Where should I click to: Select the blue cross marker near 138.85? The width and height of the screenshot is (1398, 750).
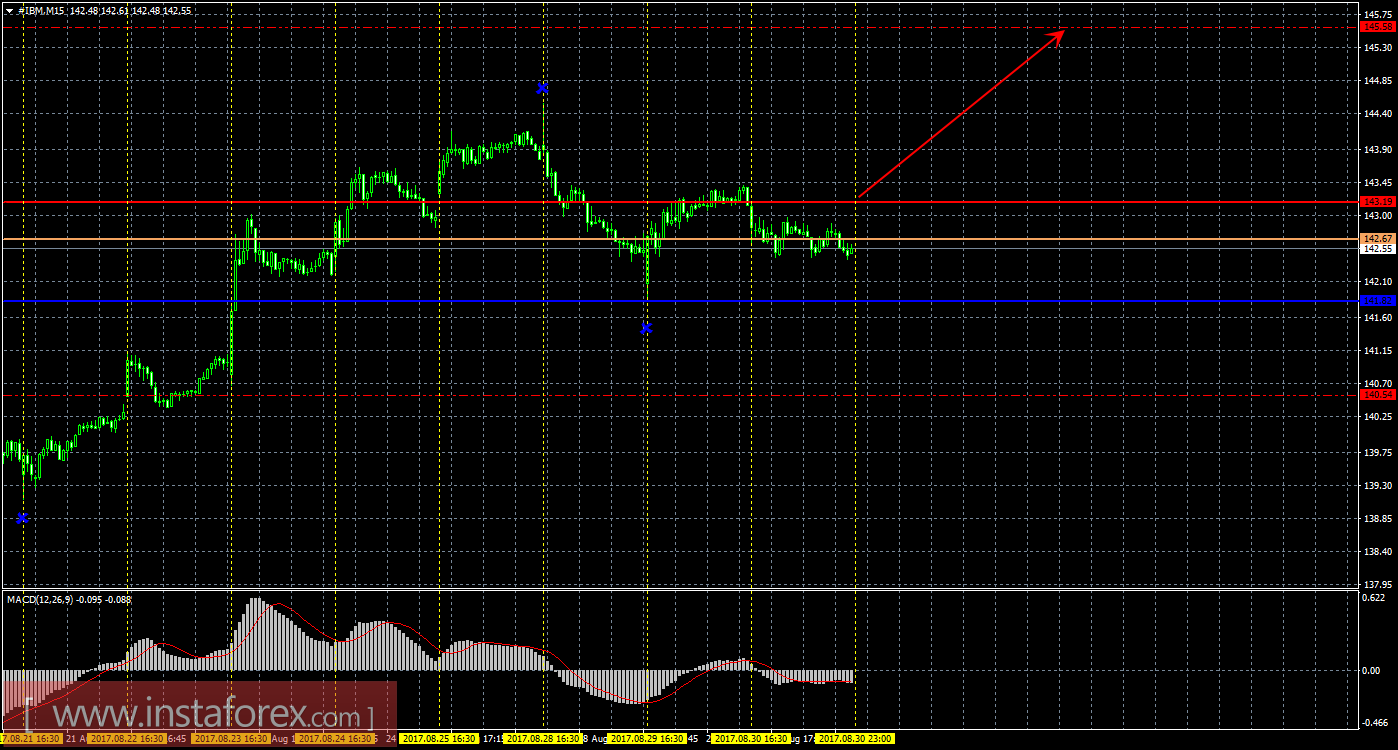pos(23,518)
